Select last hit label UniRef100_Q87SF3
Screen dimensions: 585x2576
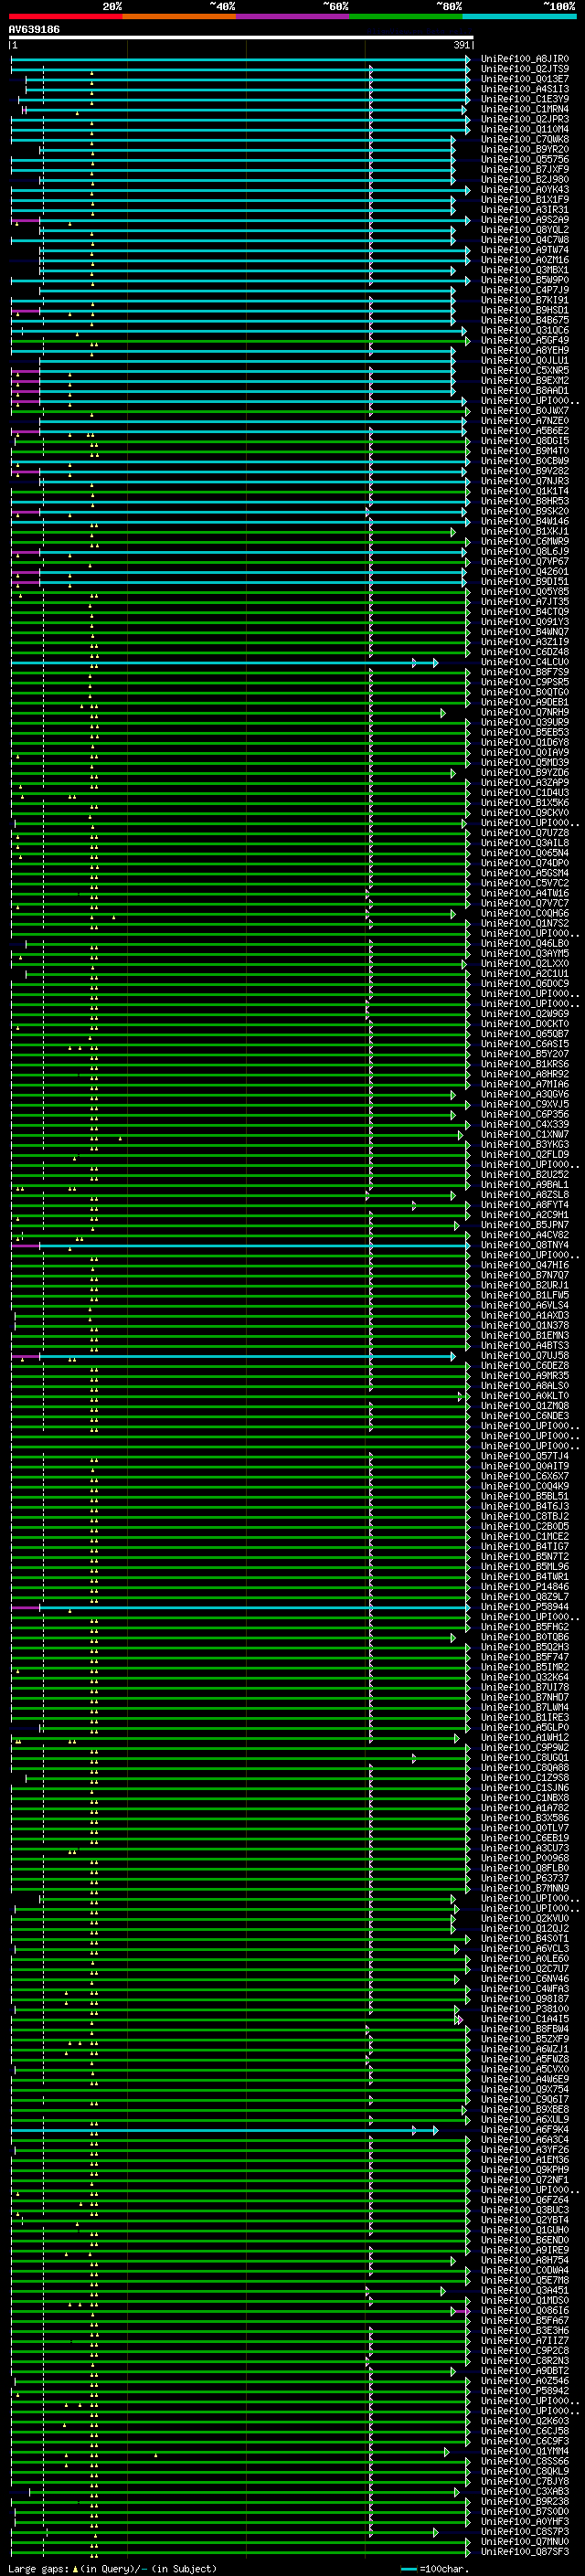[524, 2552]
